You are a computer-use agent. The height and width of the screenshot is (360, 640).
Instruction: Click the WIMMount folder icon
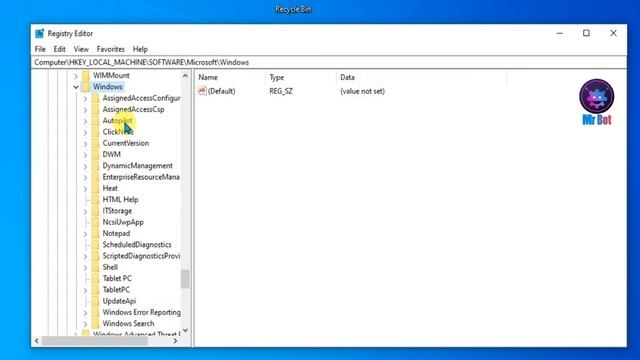click(86, 76)
